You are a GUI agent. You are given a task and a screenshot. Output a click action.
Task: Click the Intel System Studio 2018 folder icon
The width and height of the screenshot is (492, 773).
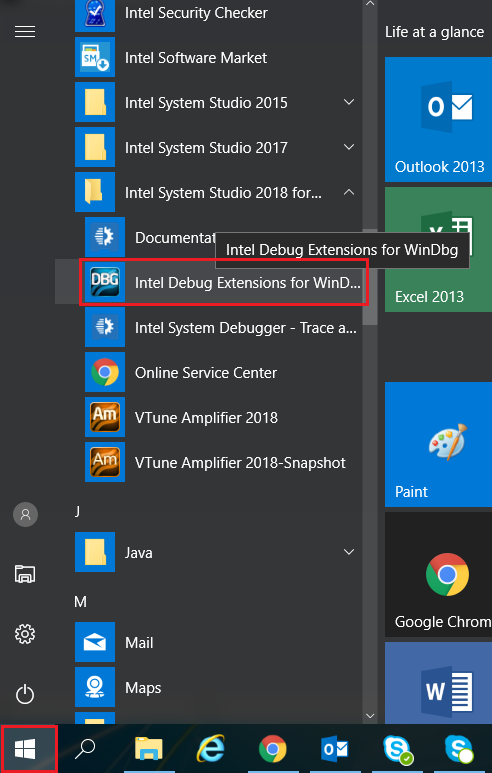(95, 192)
